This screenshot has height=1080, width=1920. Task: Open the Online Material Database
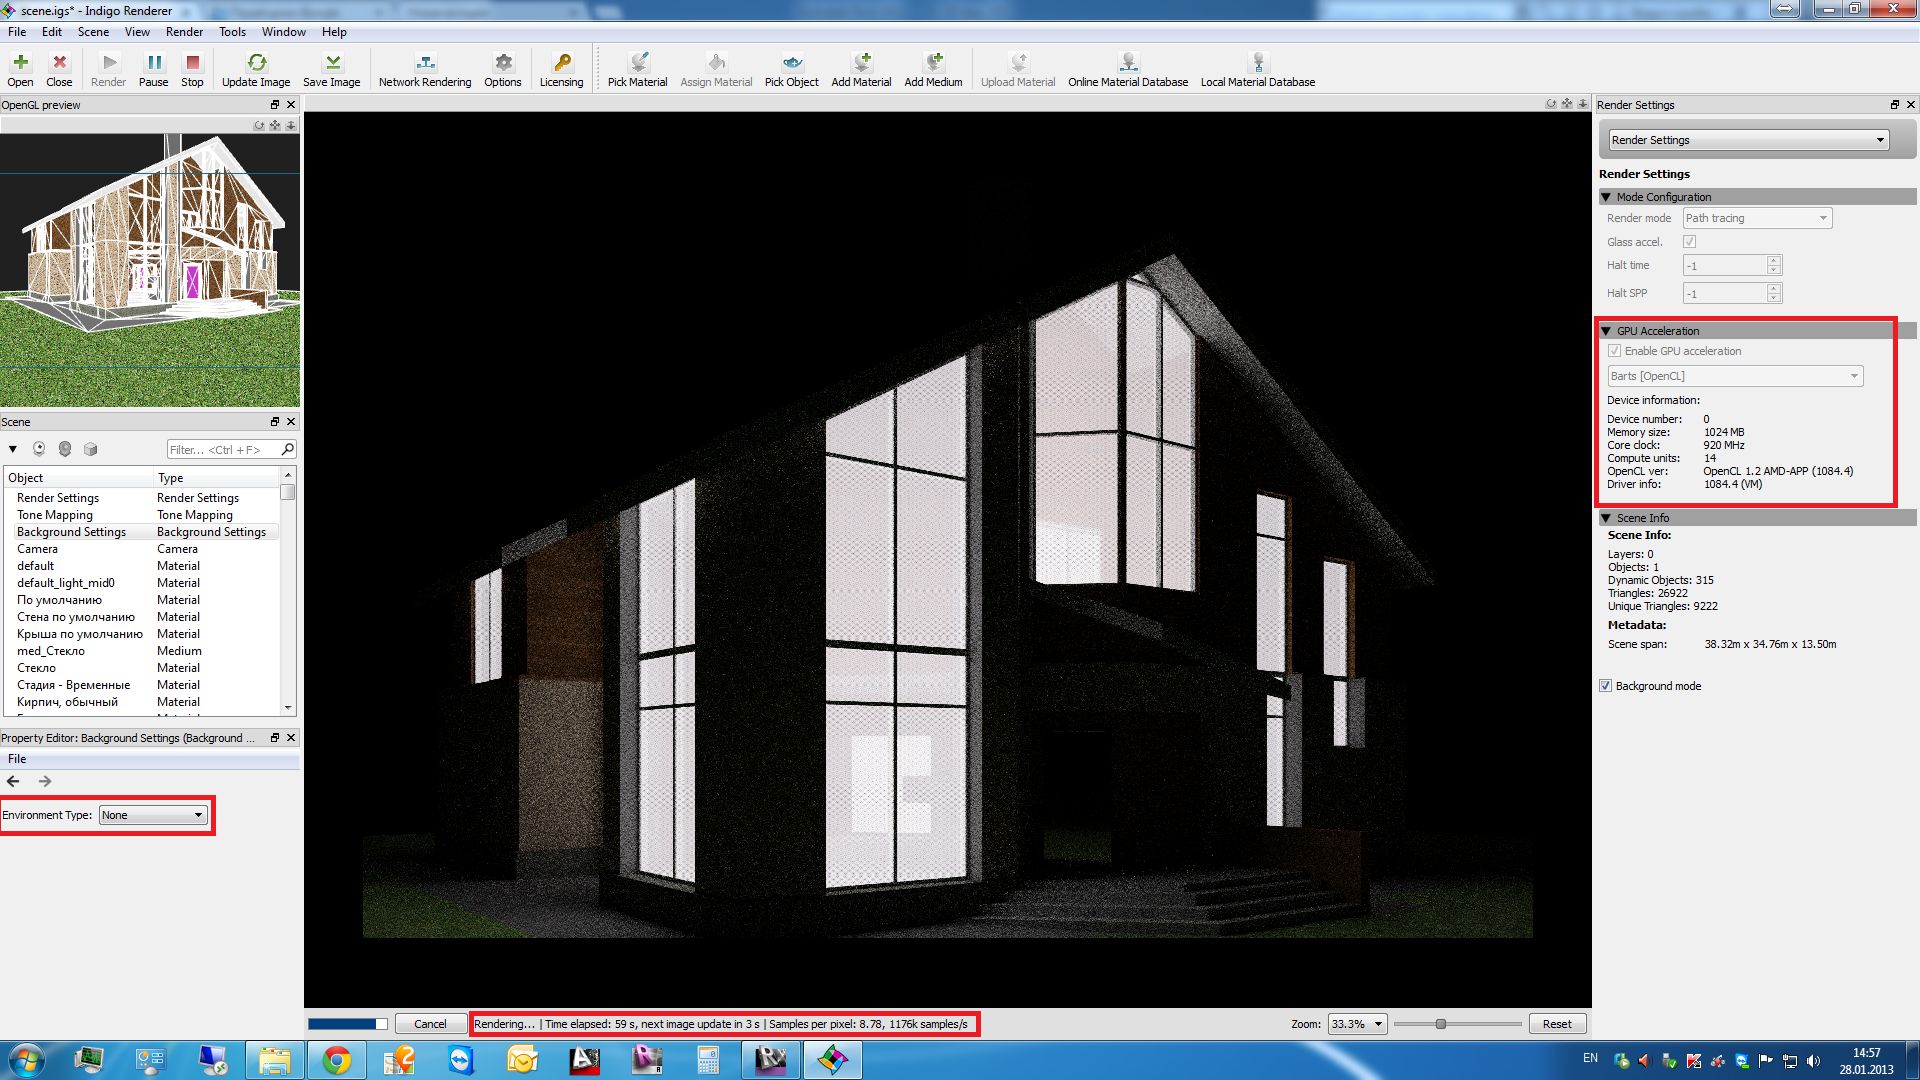coord(1128,63)
